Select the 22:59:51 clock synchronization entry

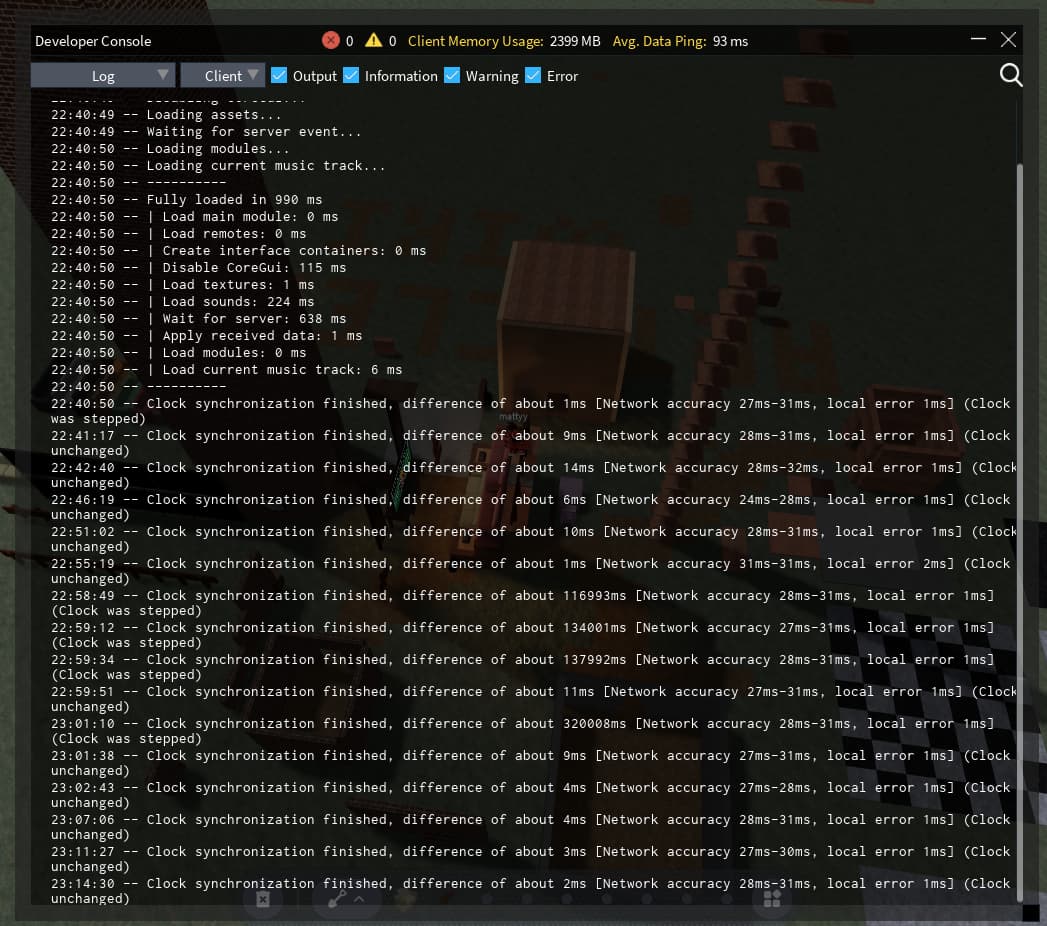[x=534, y=699]
